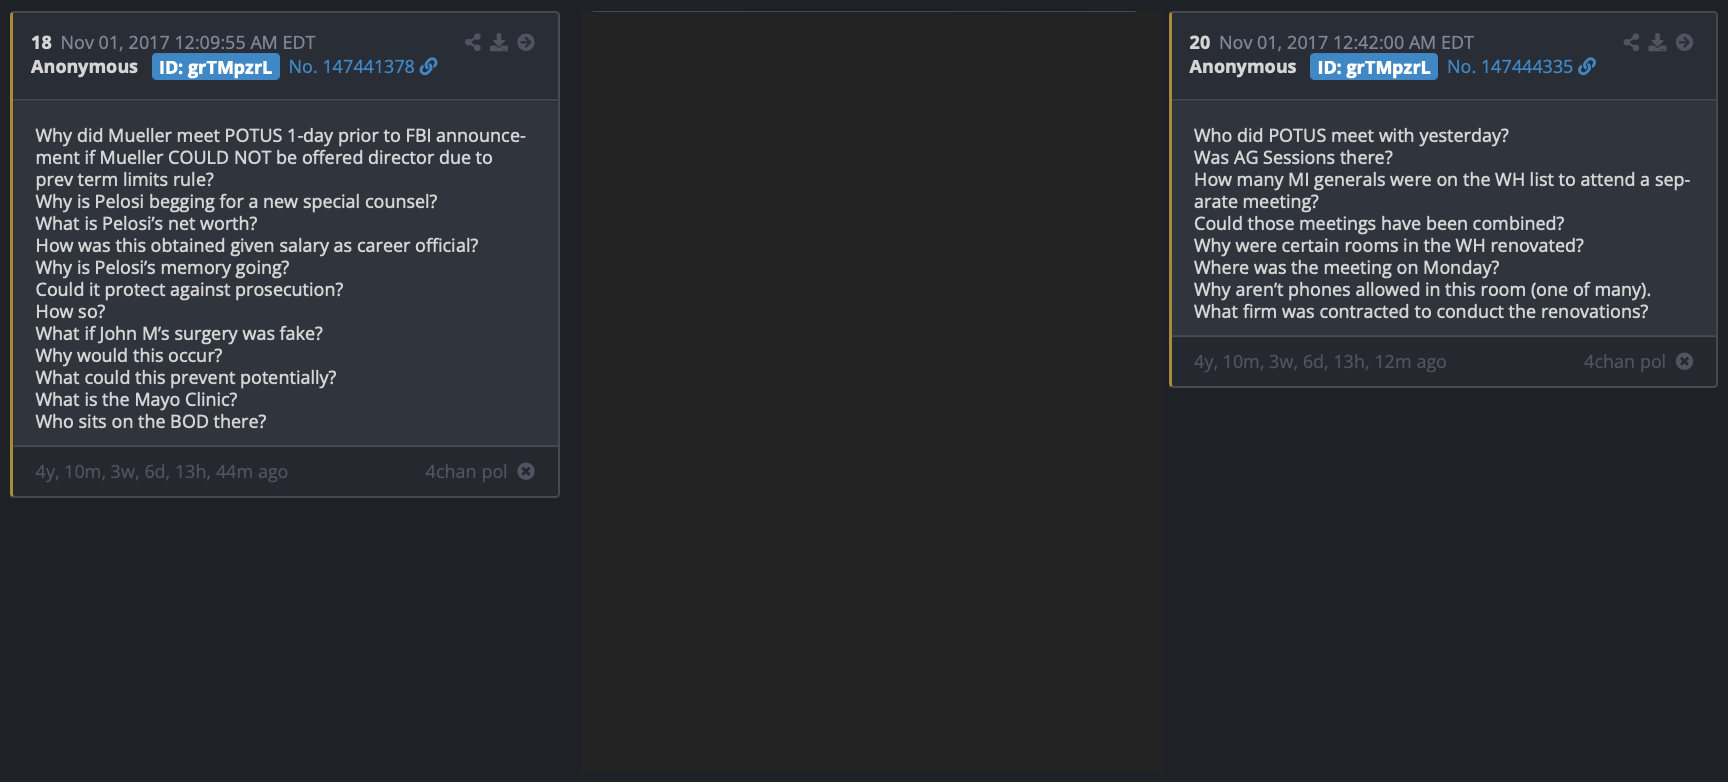Screen dimensions: 1728x782
Task: Click post number 20
Action: [1200, 42]
